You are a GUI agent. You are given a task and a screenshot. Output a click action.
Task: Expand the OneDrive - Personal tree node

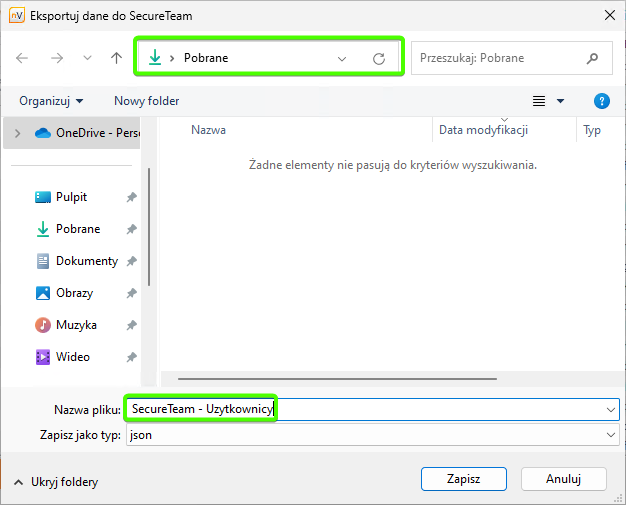[x=17, y=133]
